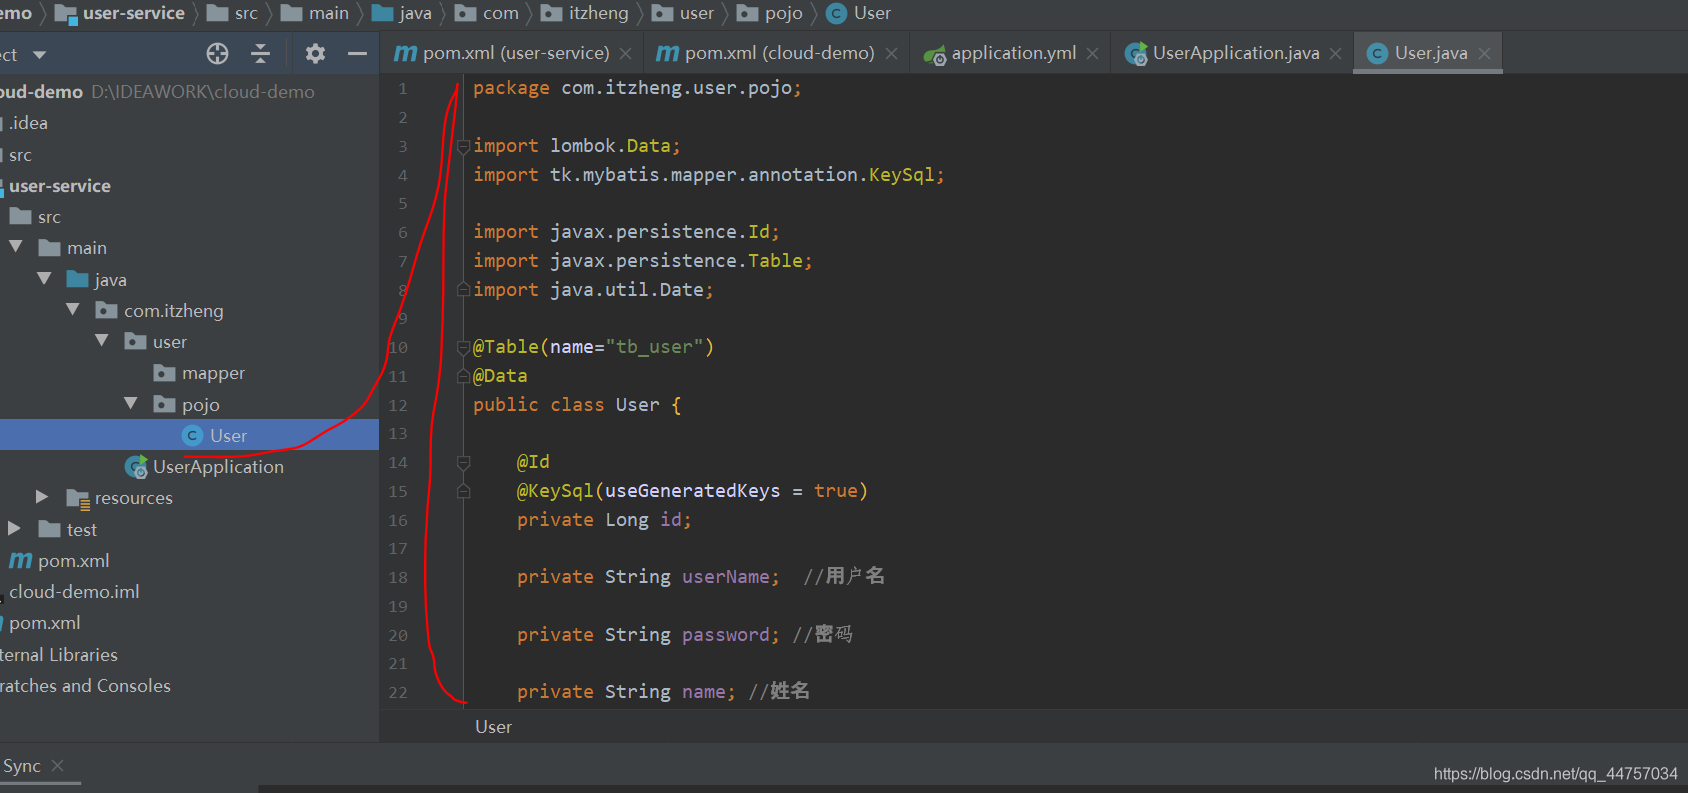Click line number 12 in gutter
Image resolution: width=1688 pixels, height=793 pixels.
coord(398,405)
